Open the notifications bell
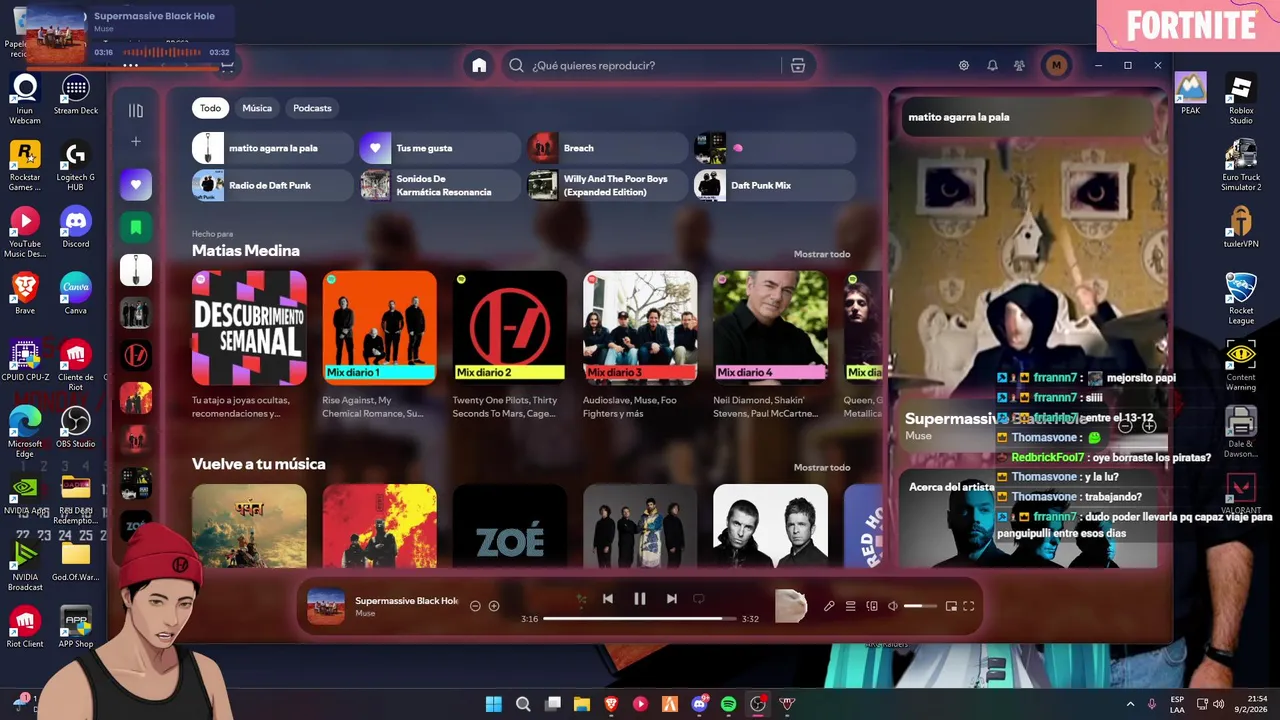Image resolution: width=1280 pixels, height=720 pixels. [992, 65]
